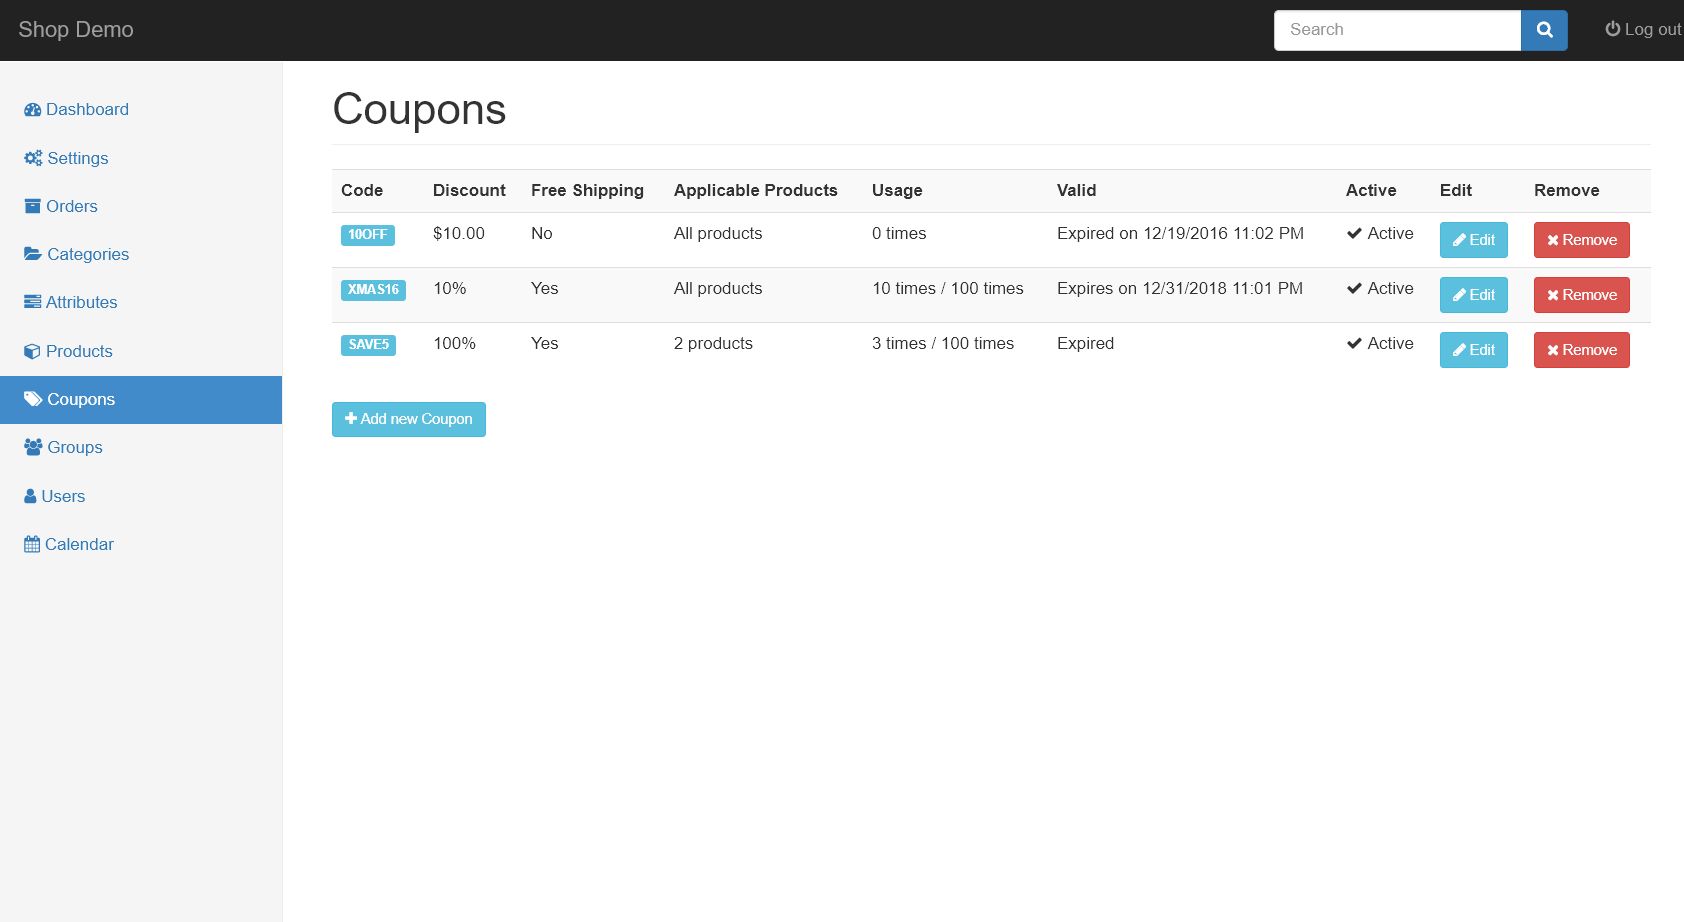Remove the XMAS16 coupon
The image size is (1684, 922).
pyautogui.click(x=1581, y=295)
